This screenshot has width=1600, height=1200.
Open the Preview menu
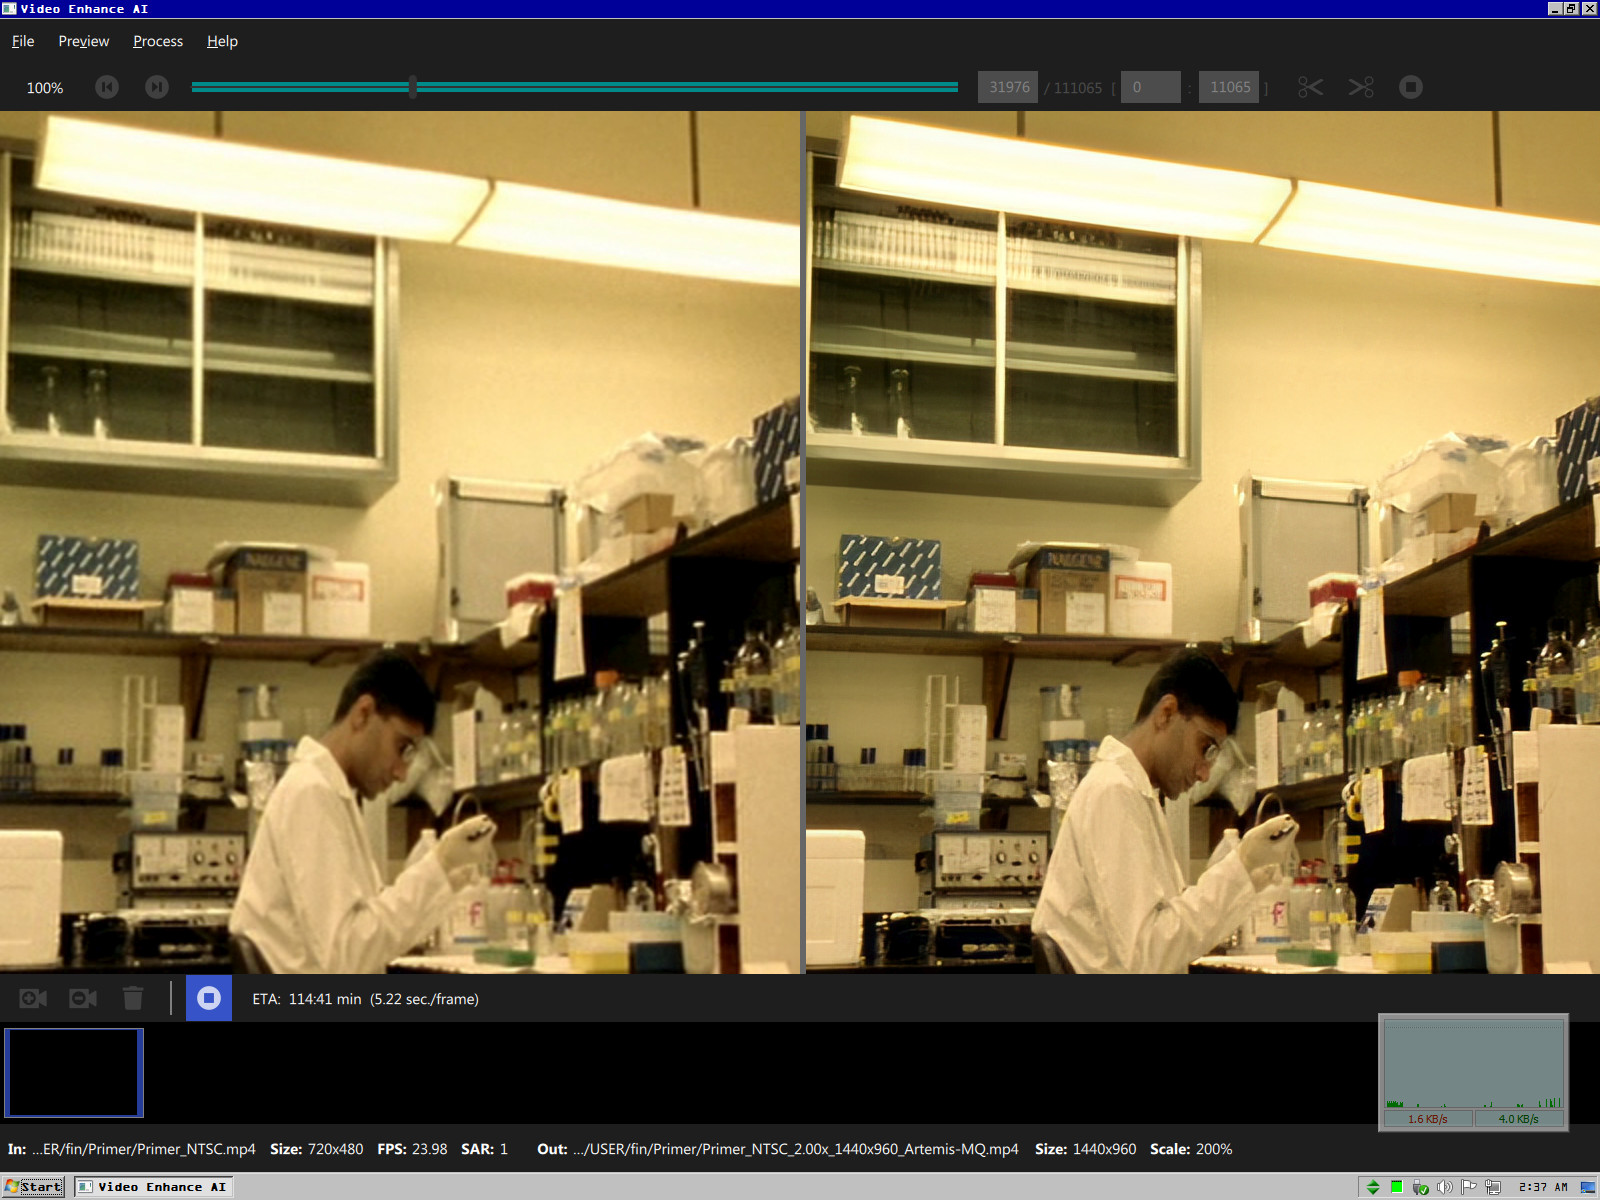84,41
